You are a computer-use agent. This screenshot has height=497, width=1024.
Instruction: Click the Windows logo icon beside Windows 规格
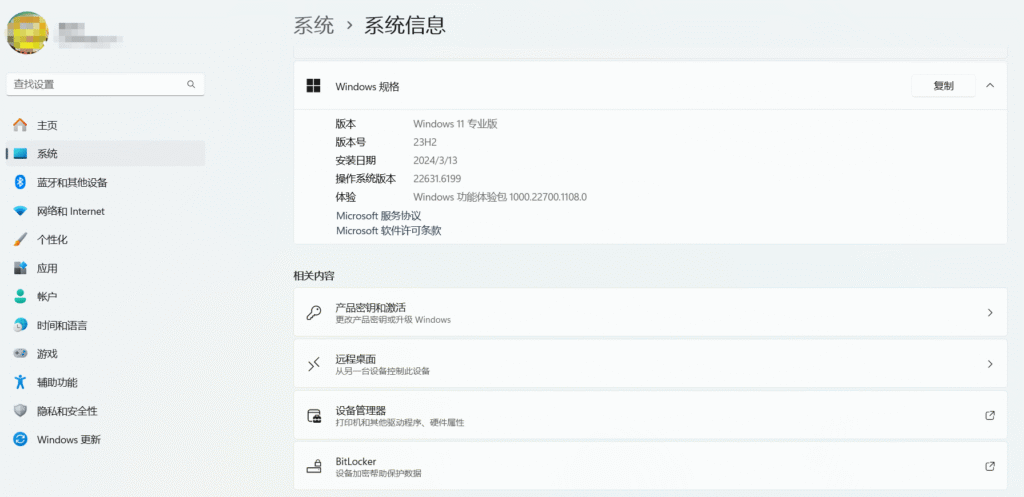coord(313,86)
